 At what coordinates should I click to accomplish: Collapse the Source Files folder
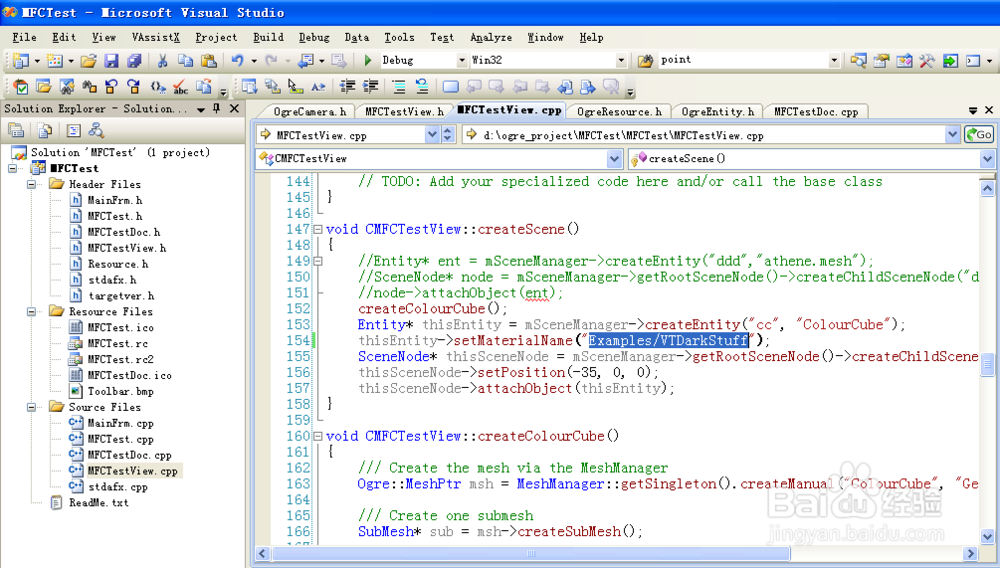[x=31, y=407]
